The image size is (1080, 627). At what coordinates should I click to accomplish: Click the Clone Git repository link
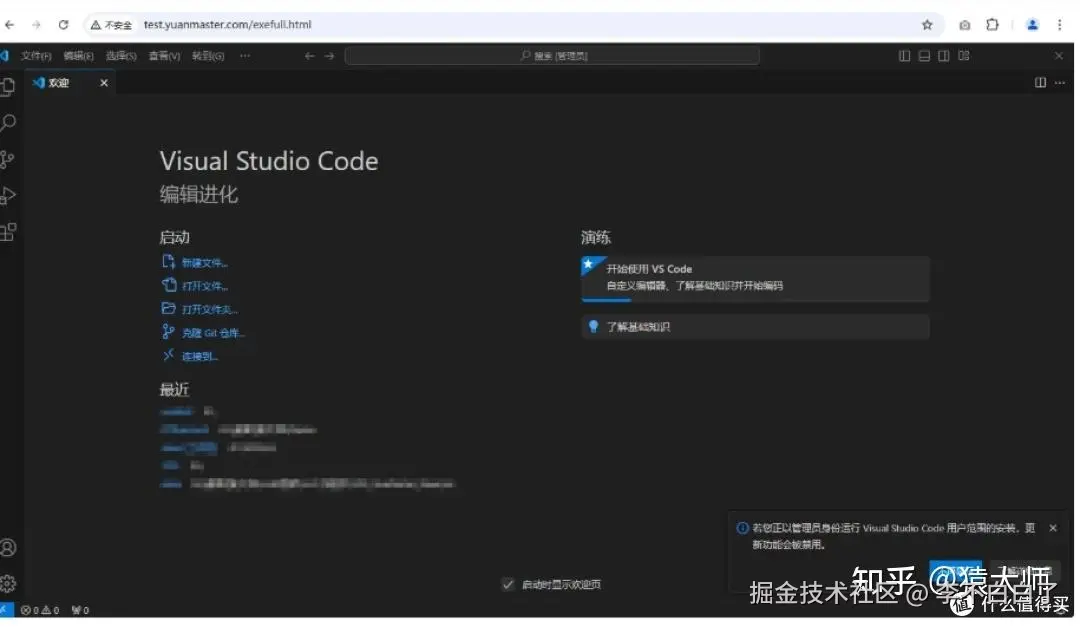[x=204, y=333]
